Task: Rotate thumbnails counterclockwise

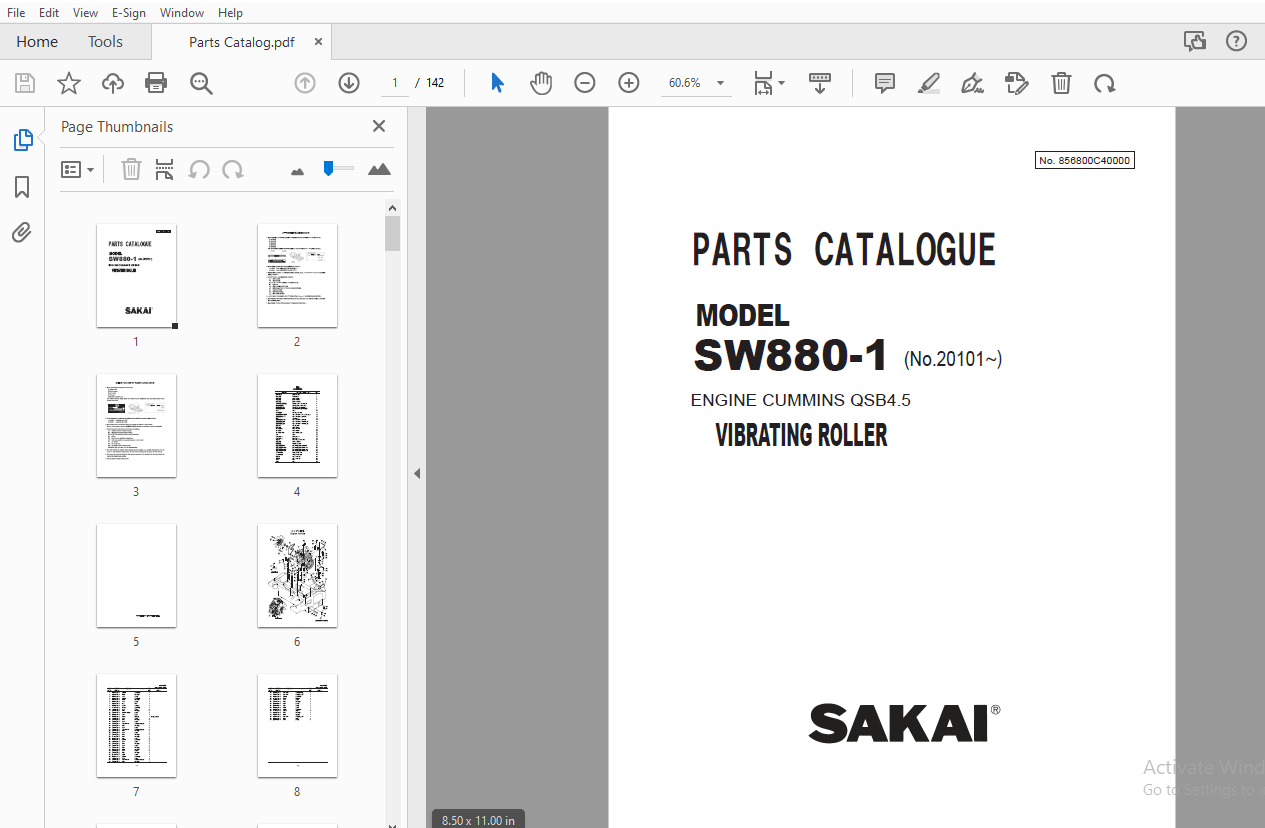Action: [x=199, y=169]
